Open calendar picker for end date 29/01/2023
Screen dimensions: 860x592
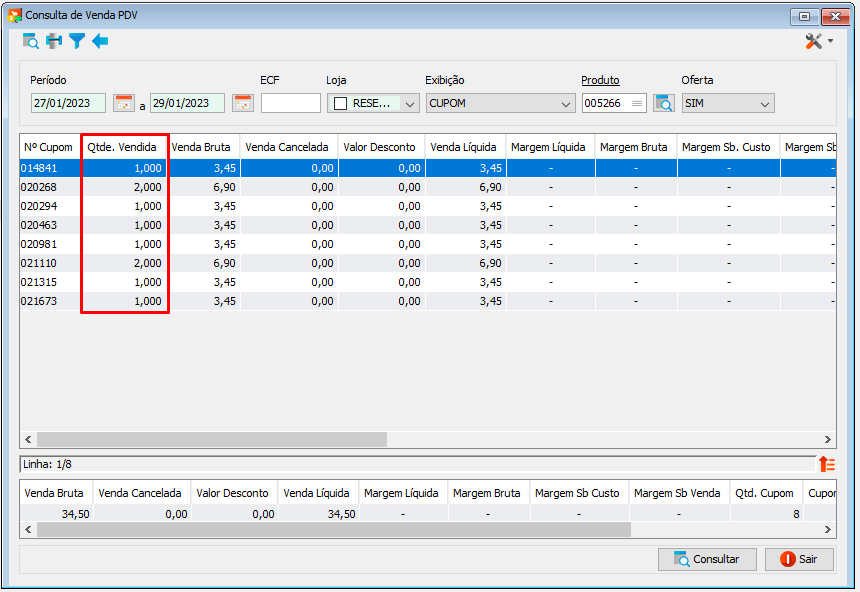243,103
